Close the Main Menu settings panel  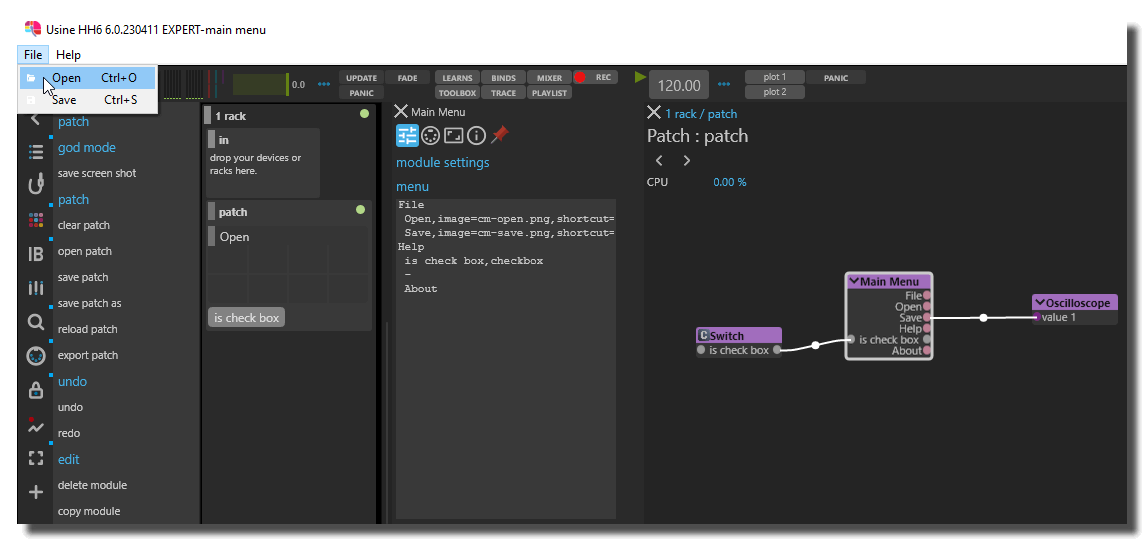(401, 111)
